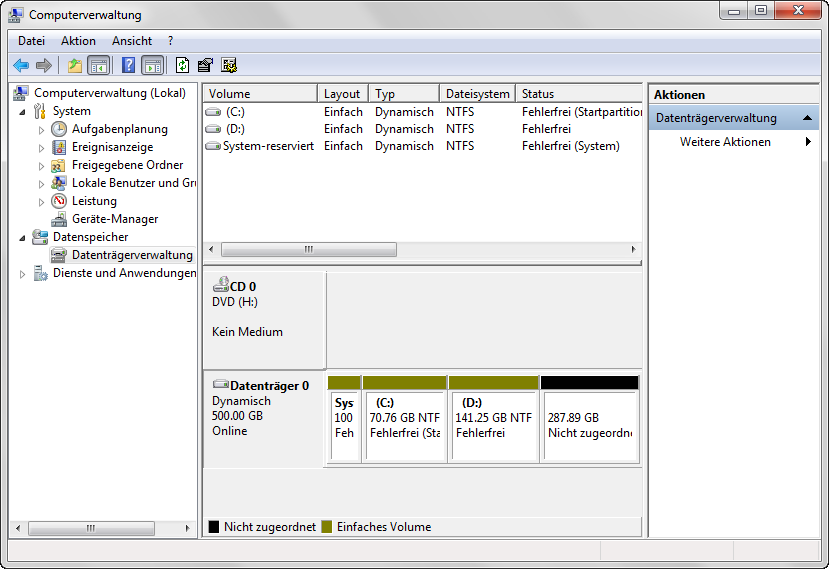Viewport: 829px width, 569px height.
Task: Sort by the Typ column header
Action: click(404, 94)
